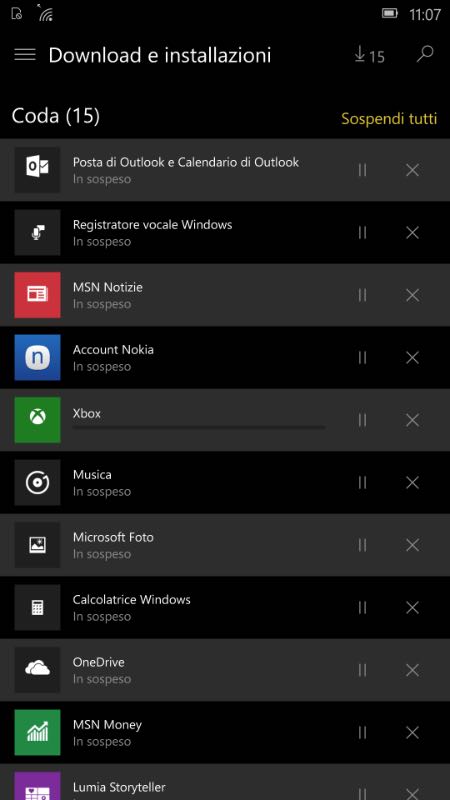The image size is (450, 800).
Task: Pause the Microsoft Foto download
Action: click(x=362, y=545)
